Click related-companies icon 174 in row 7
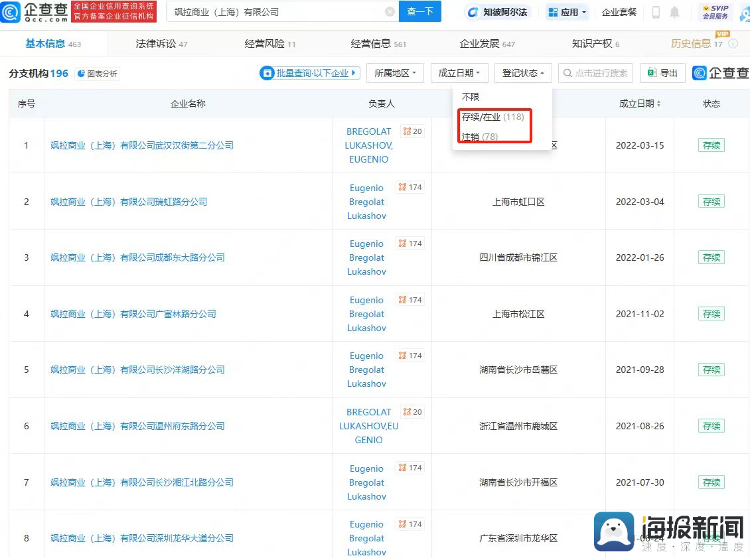Screen dimensions: 750x558 tap(410, 468)
